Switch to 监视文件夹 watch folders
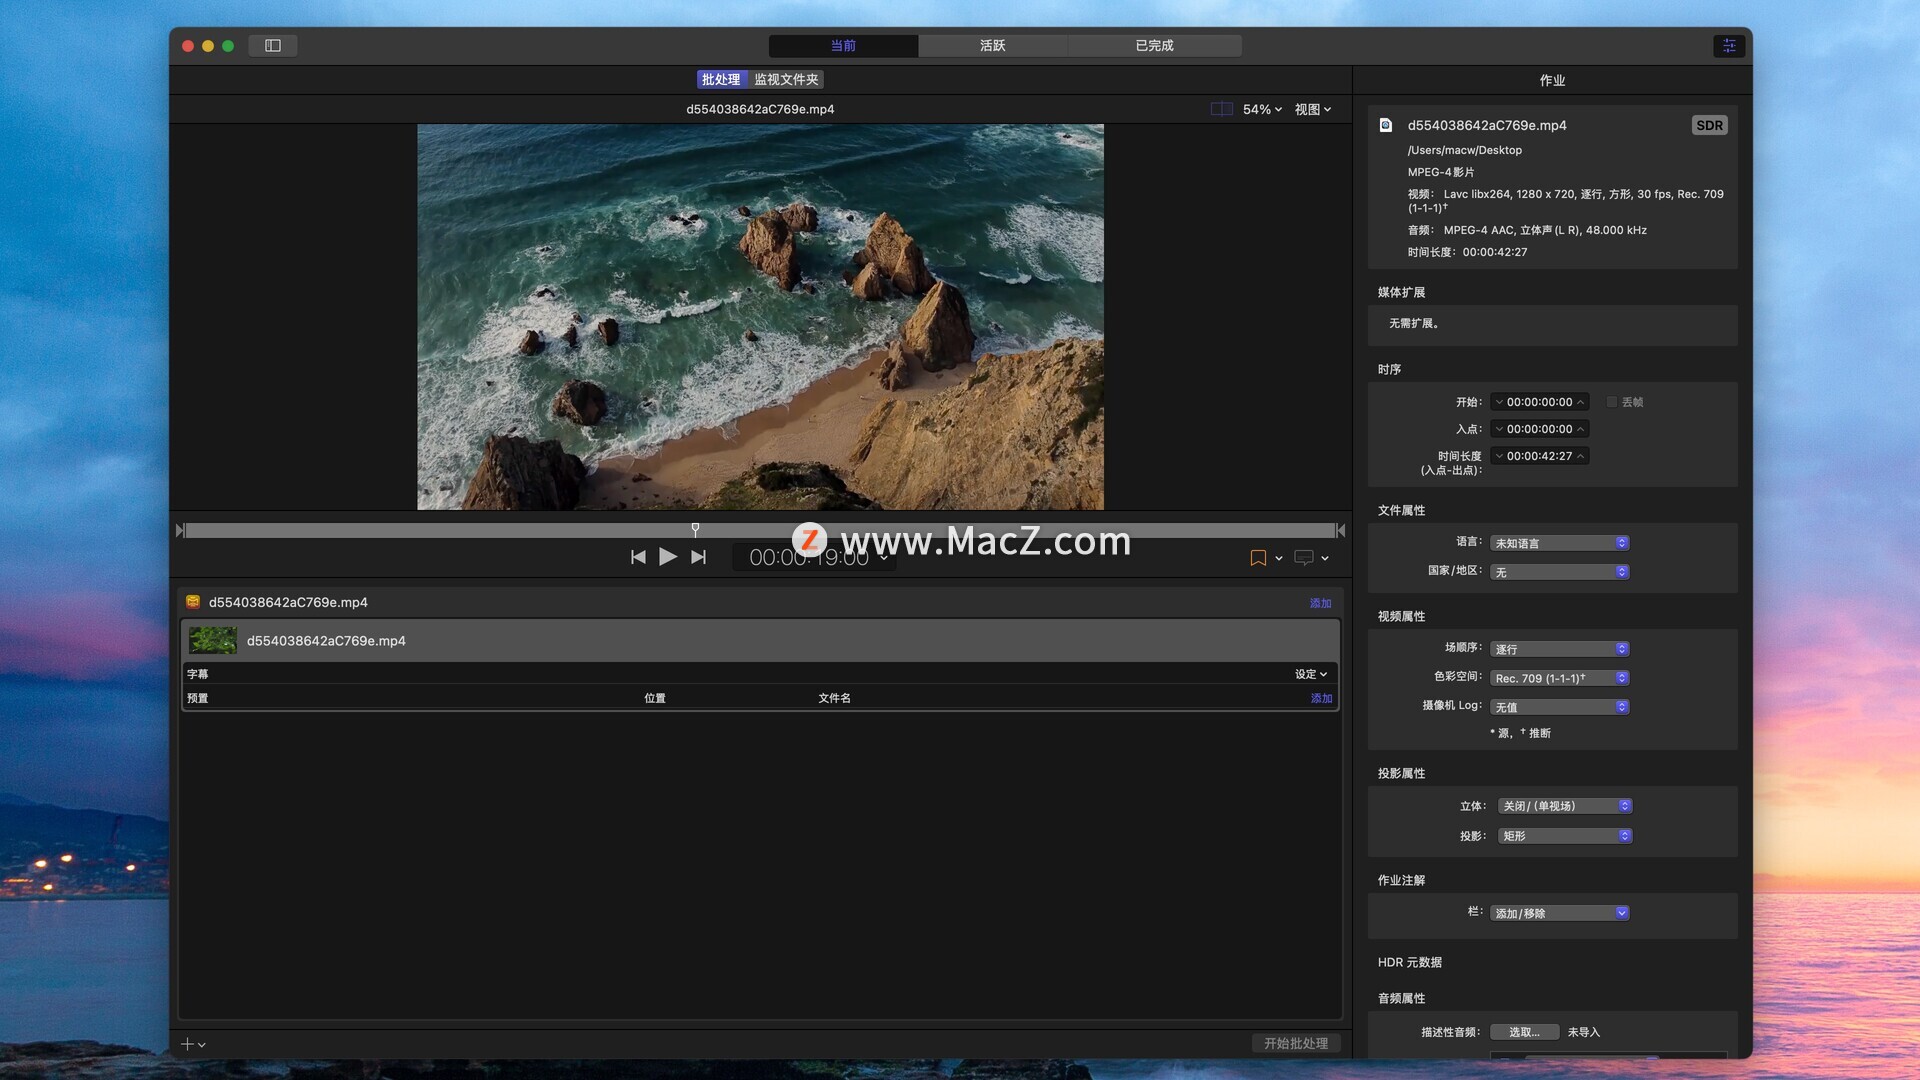 point(786,80)
